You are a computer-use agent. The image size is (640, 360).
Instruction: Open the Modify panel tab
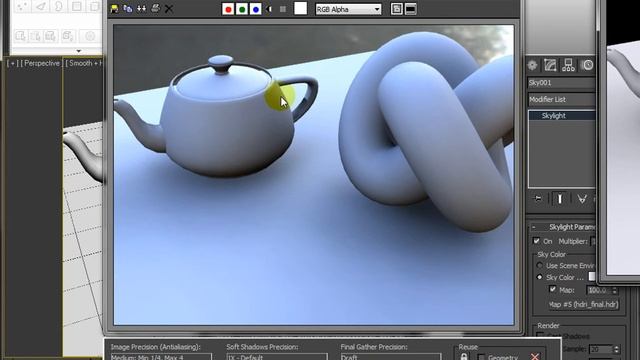coord(550,65)
